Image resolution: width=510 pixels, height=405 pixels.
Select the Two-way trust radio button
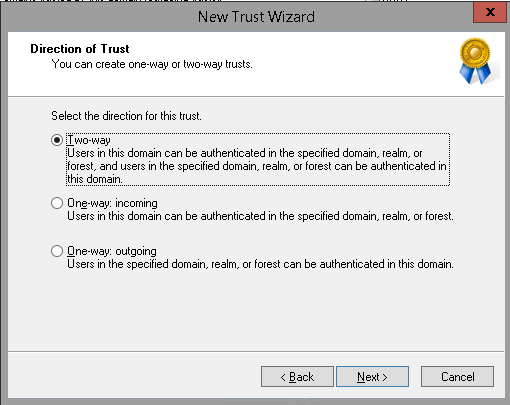(x=57, y=140)
